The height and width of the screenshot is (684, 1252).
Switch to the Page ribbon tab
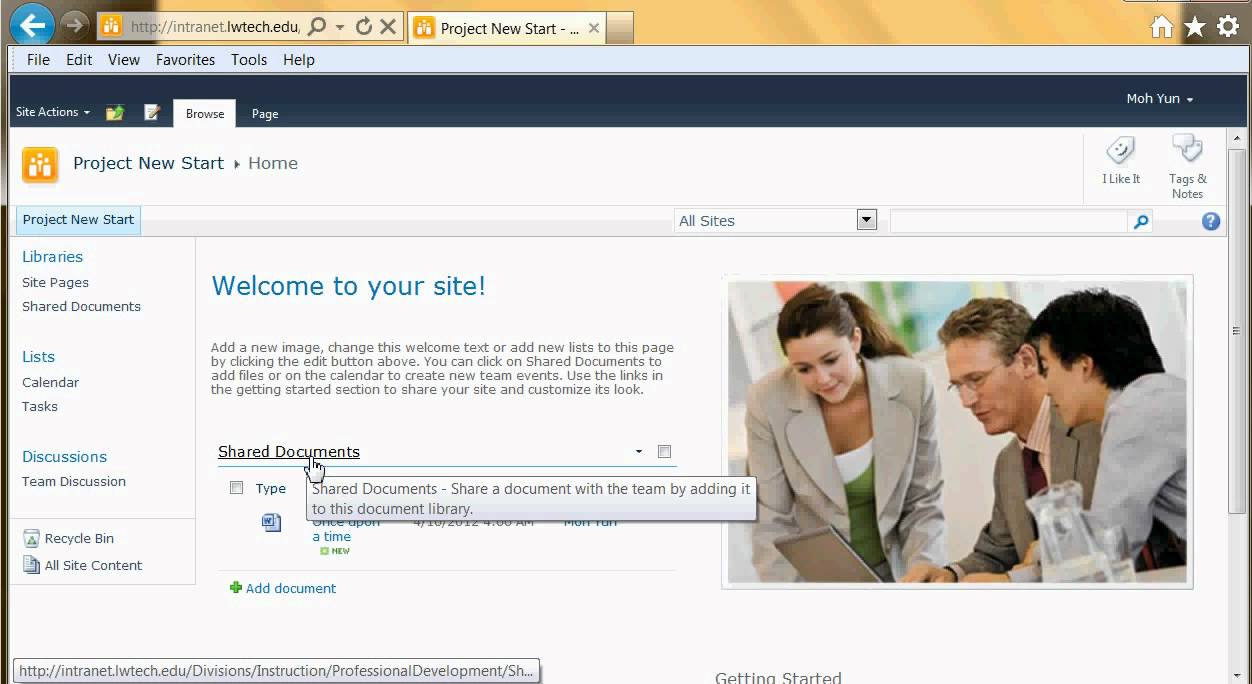pos(265,113)
